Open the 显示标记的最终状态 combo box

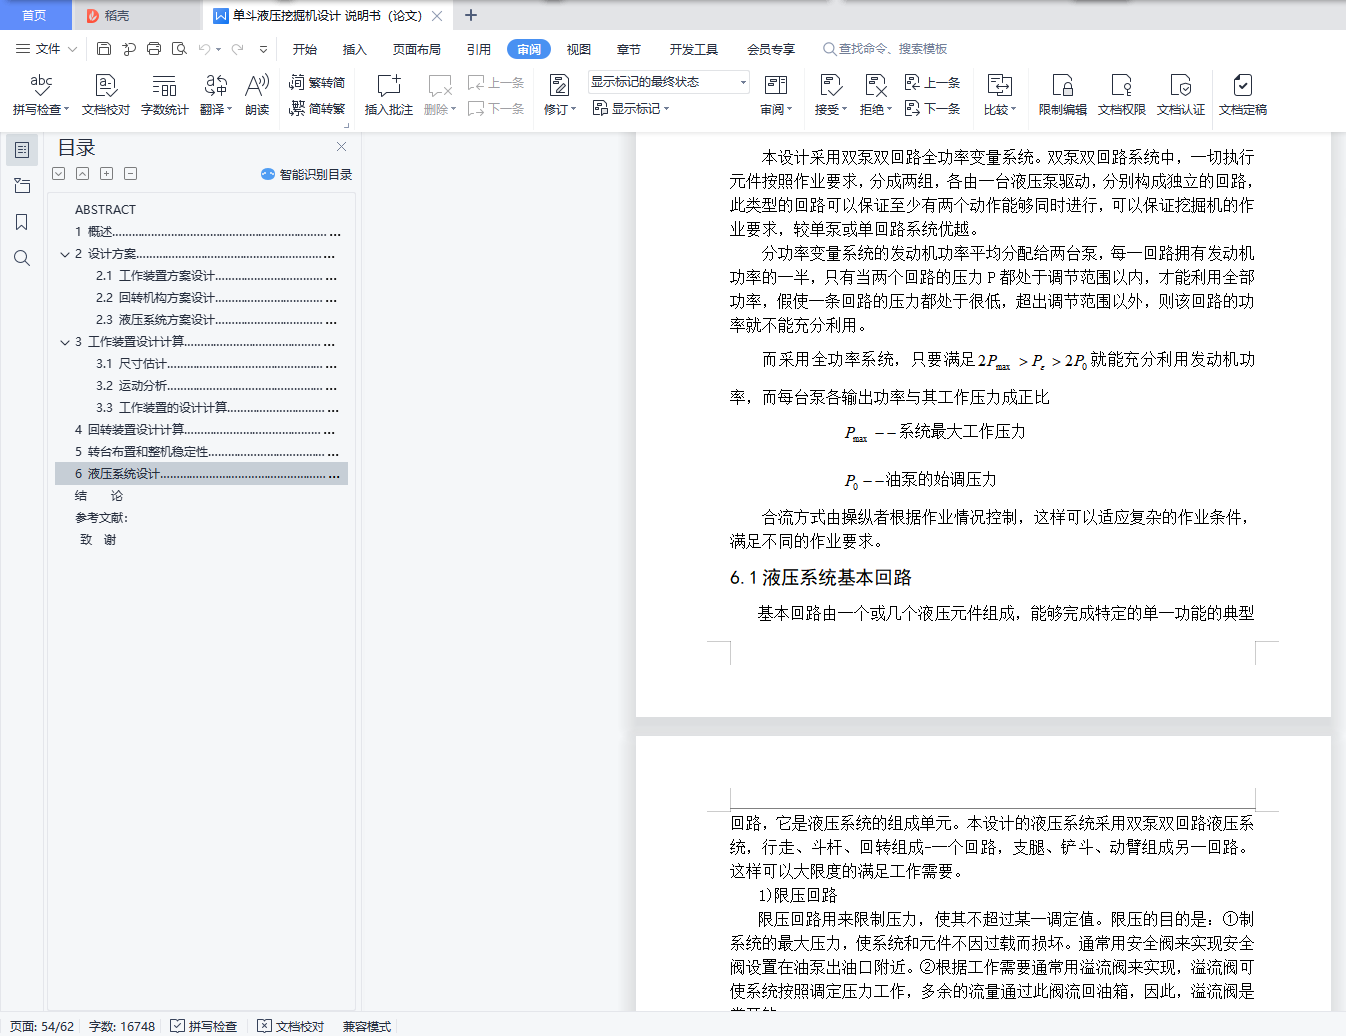point(668,82)
